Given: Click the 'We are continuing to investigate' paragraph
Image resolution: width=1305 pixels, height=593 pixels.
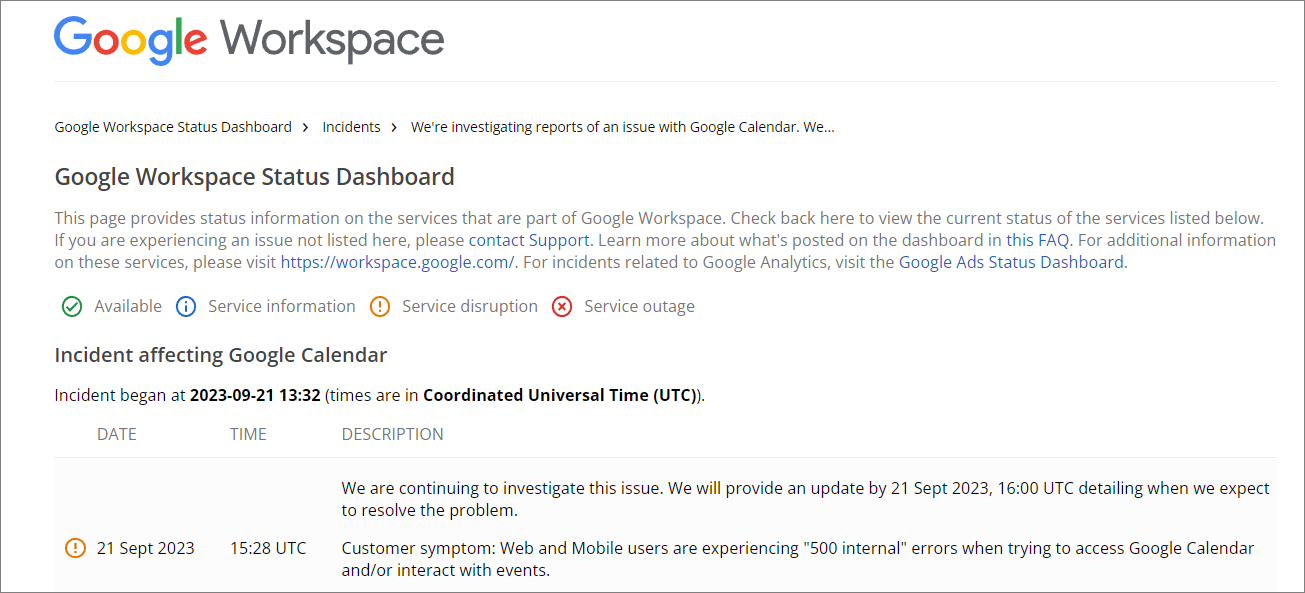Looking at the screenshot, I should [806, 499].
